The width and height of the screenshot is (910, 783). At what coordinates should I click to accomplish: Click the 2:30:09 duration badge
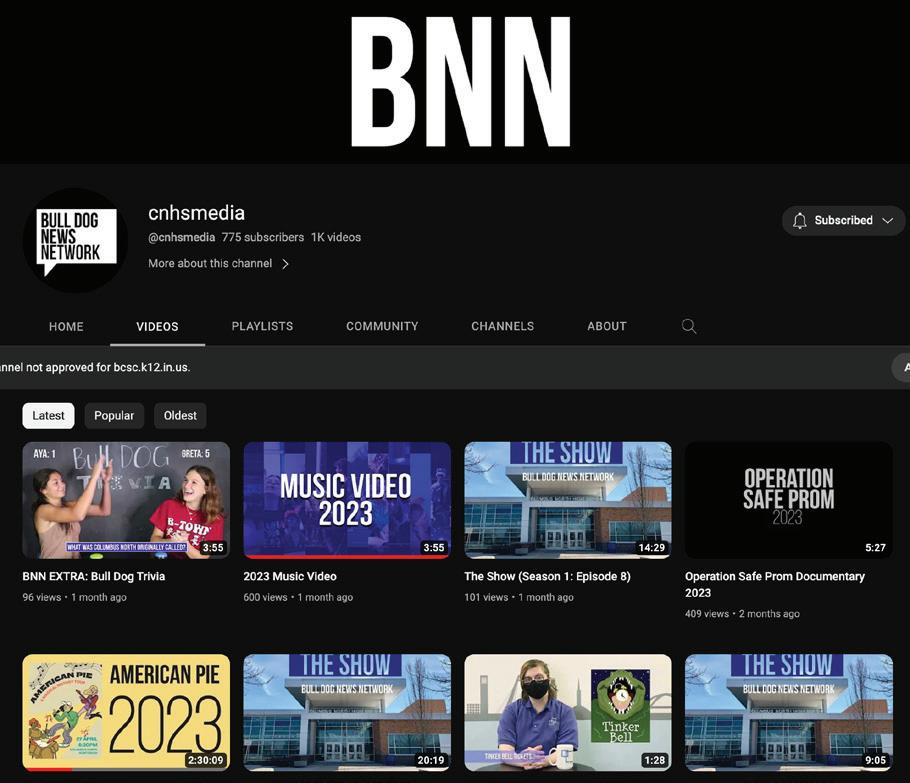point(205,760)
